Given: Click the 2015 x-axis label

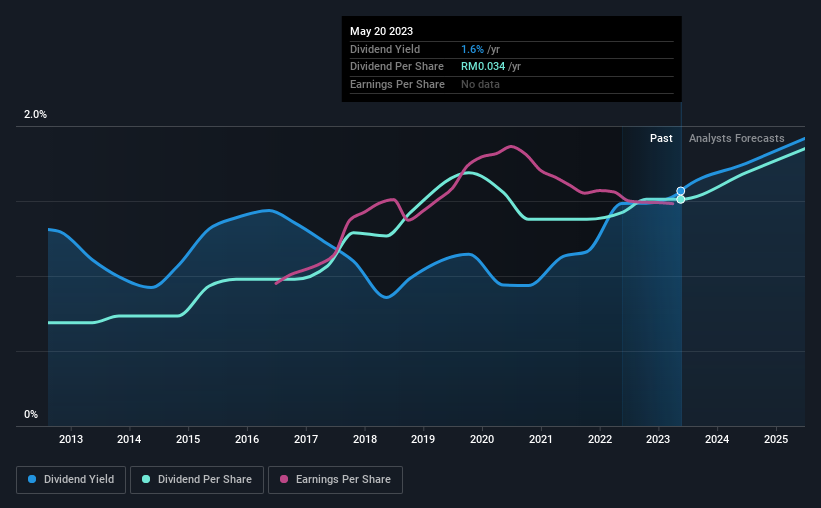Looking at the screenshot, I should [188, 439].
